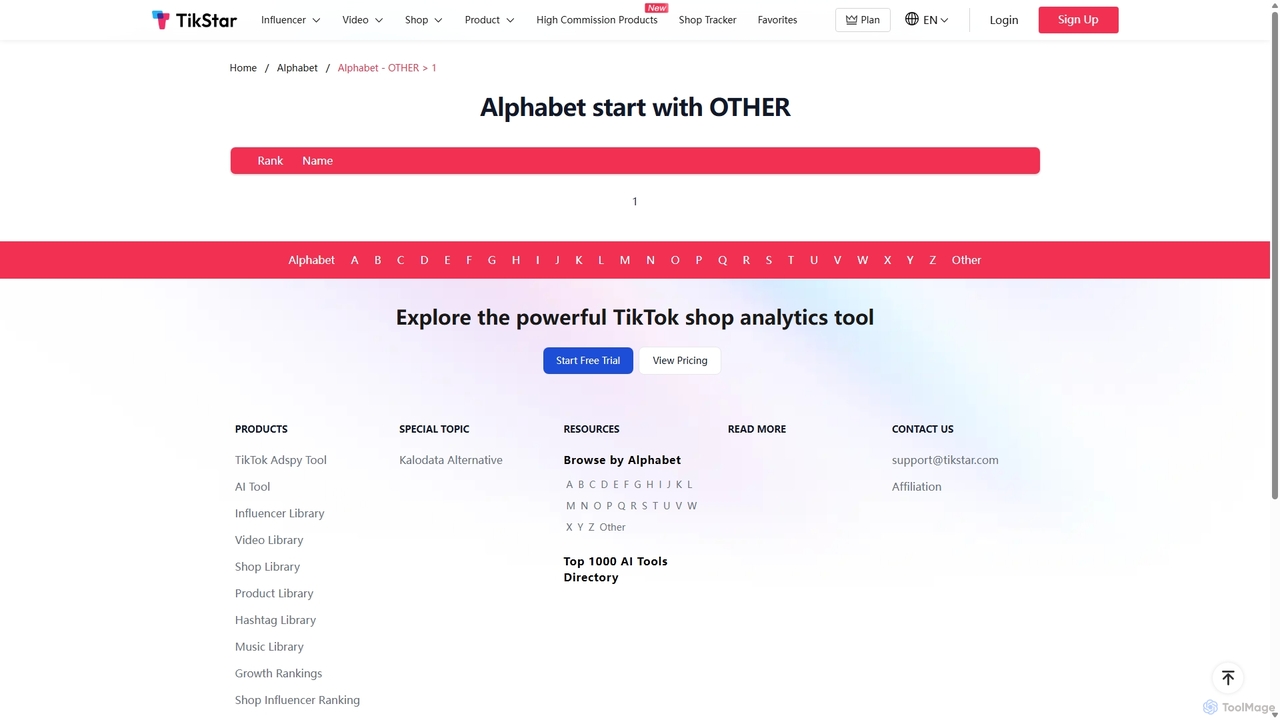The image size is (1280, 720).
Task: Click footer Other under Browse by Alphabet
Action: coord(613,527)
